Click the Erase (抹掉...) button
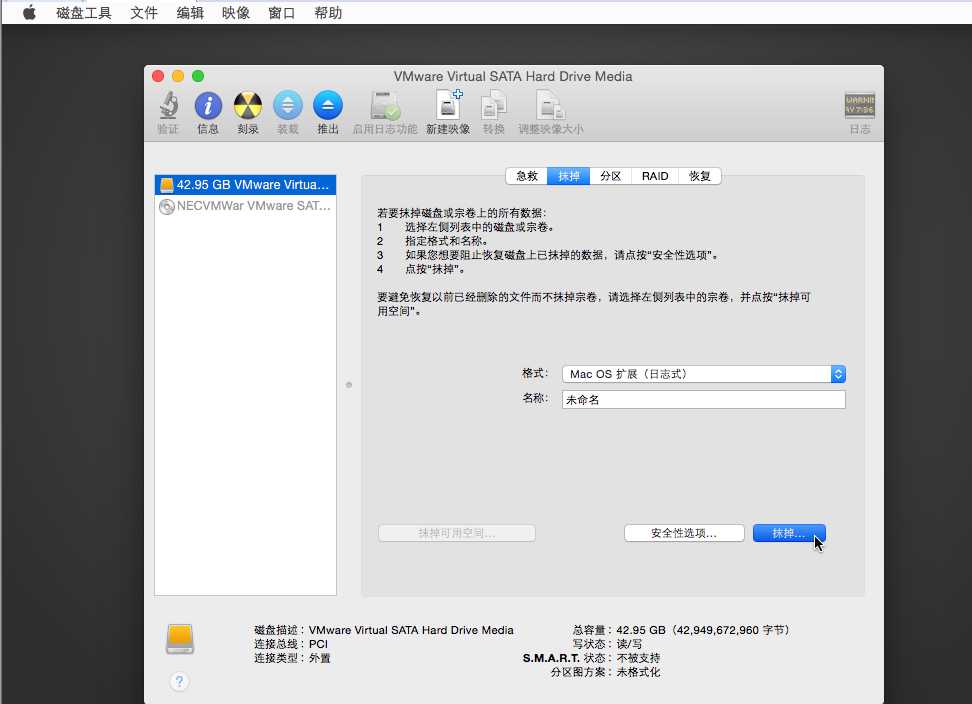Screen dimensions: 972x704 click(x=789, y=533)
